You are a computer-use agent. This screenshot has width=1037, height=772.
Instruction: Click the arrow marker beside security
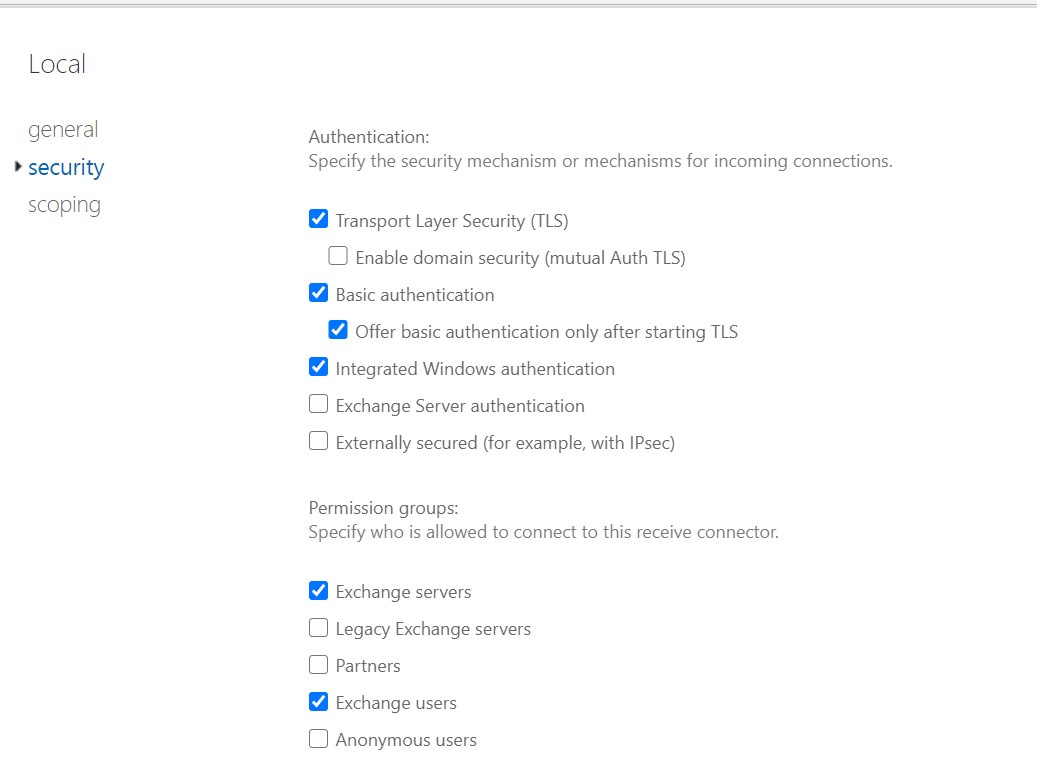coord(19,167)
